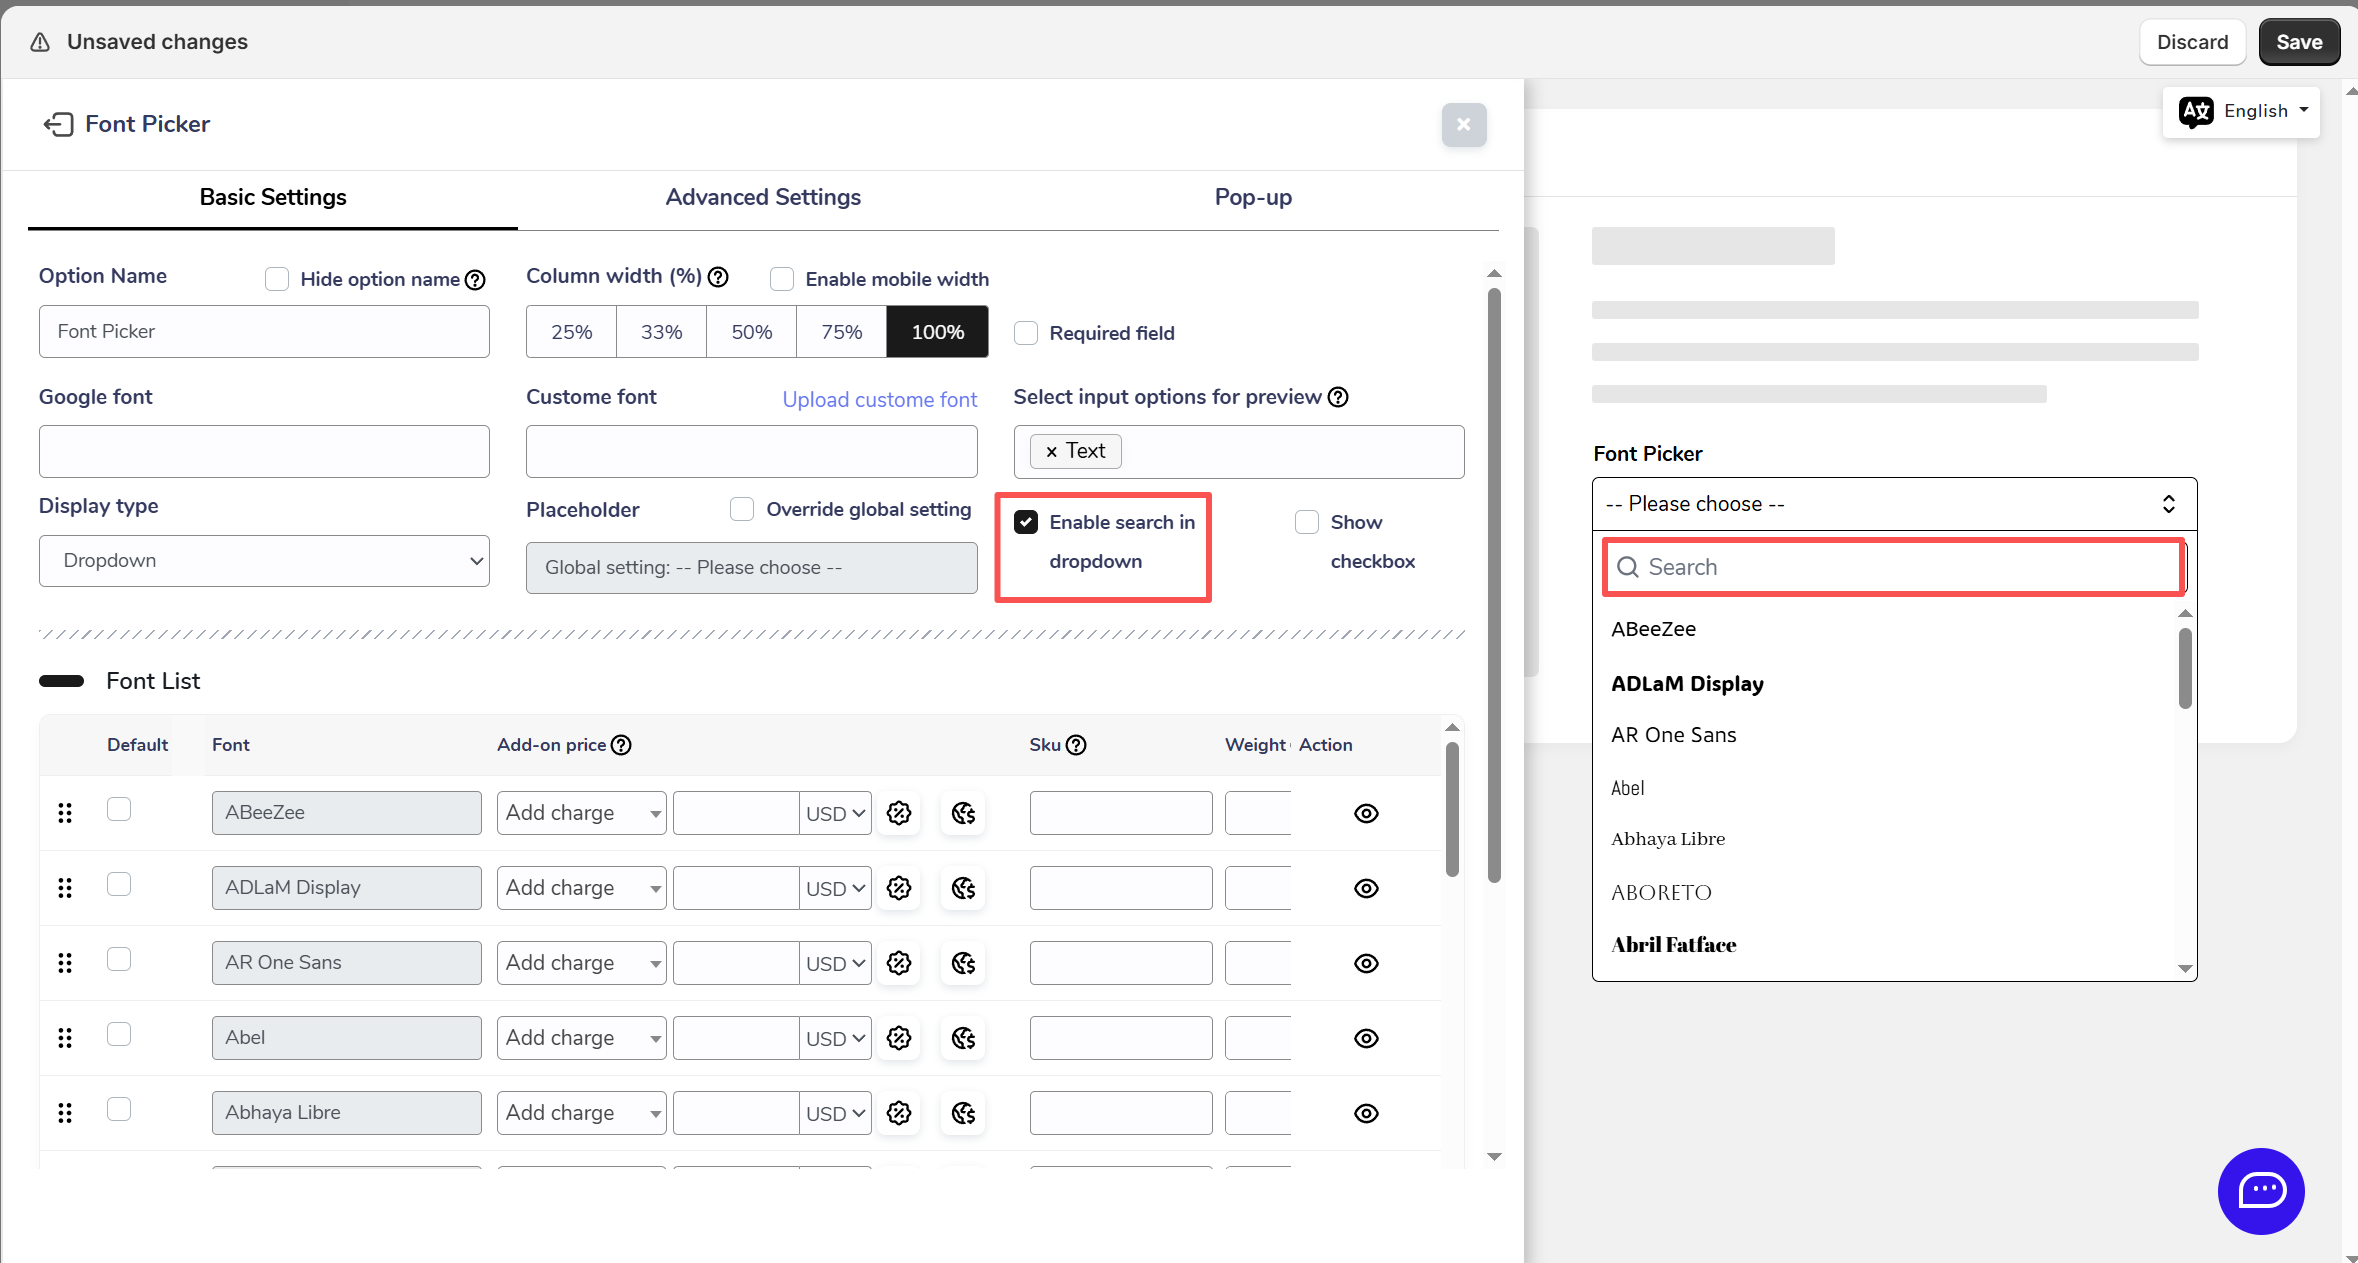This screenshot has width=2358, height=1263.
Task: Open the Pop-up tab
Action: (1253, 197)
